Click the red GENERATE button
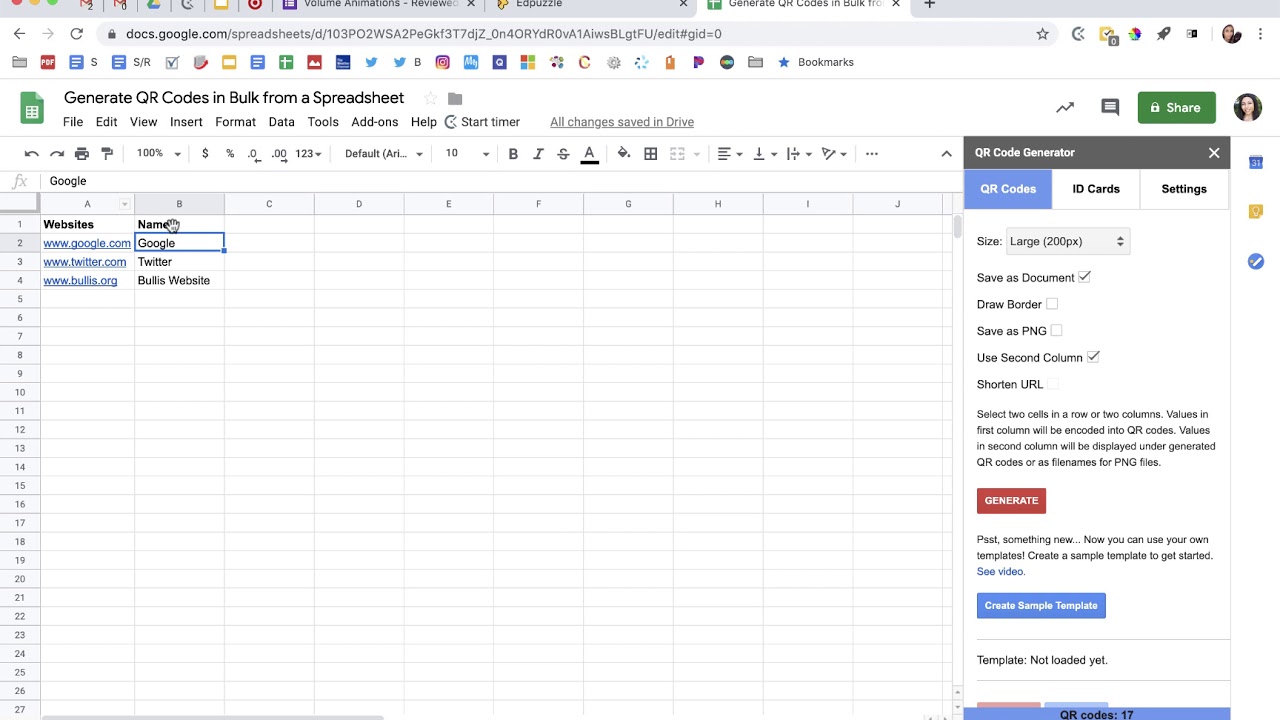 [x=1011, y=500]
